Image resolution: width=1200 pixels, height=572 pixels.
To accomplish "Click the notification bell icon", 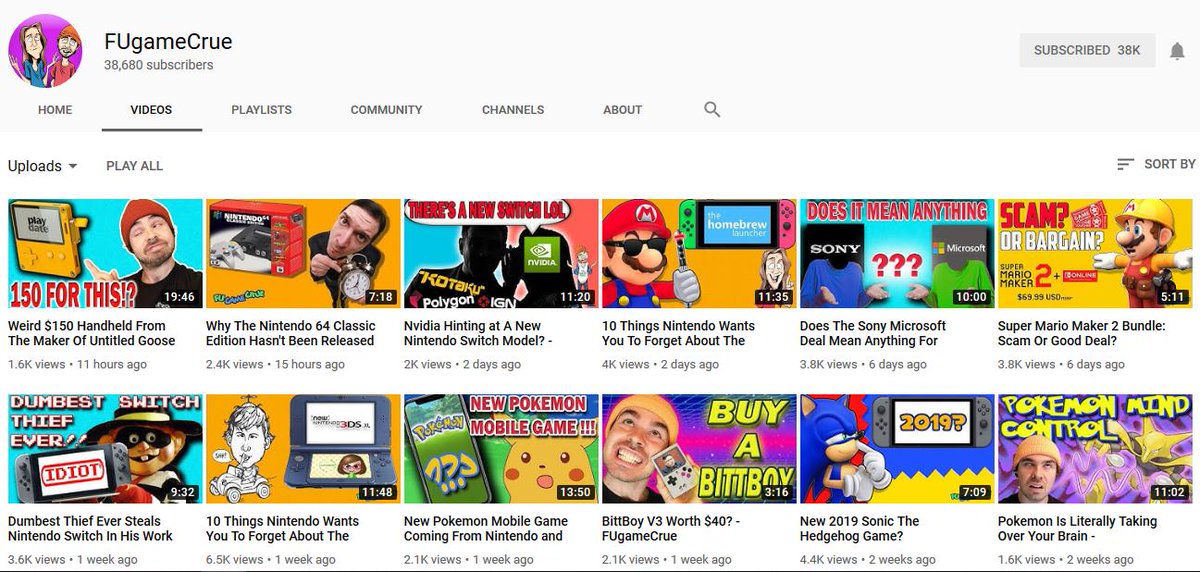I will tap(1177, 51).
